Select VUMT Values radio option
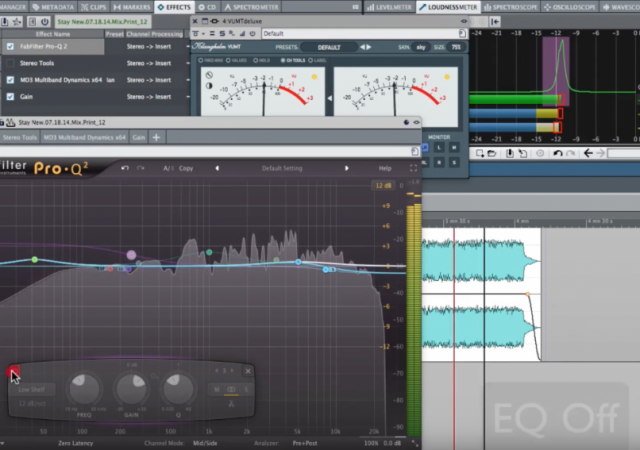 (236, 60)
